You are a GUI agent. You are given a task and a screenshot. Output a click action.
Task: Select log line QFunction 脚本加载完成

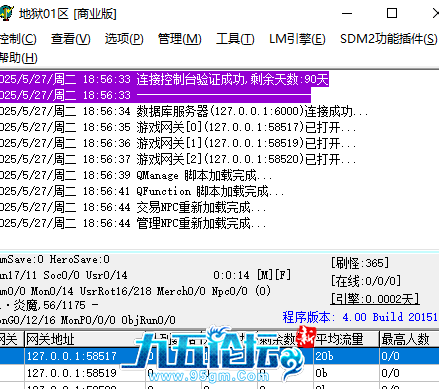tap(142, 191)
